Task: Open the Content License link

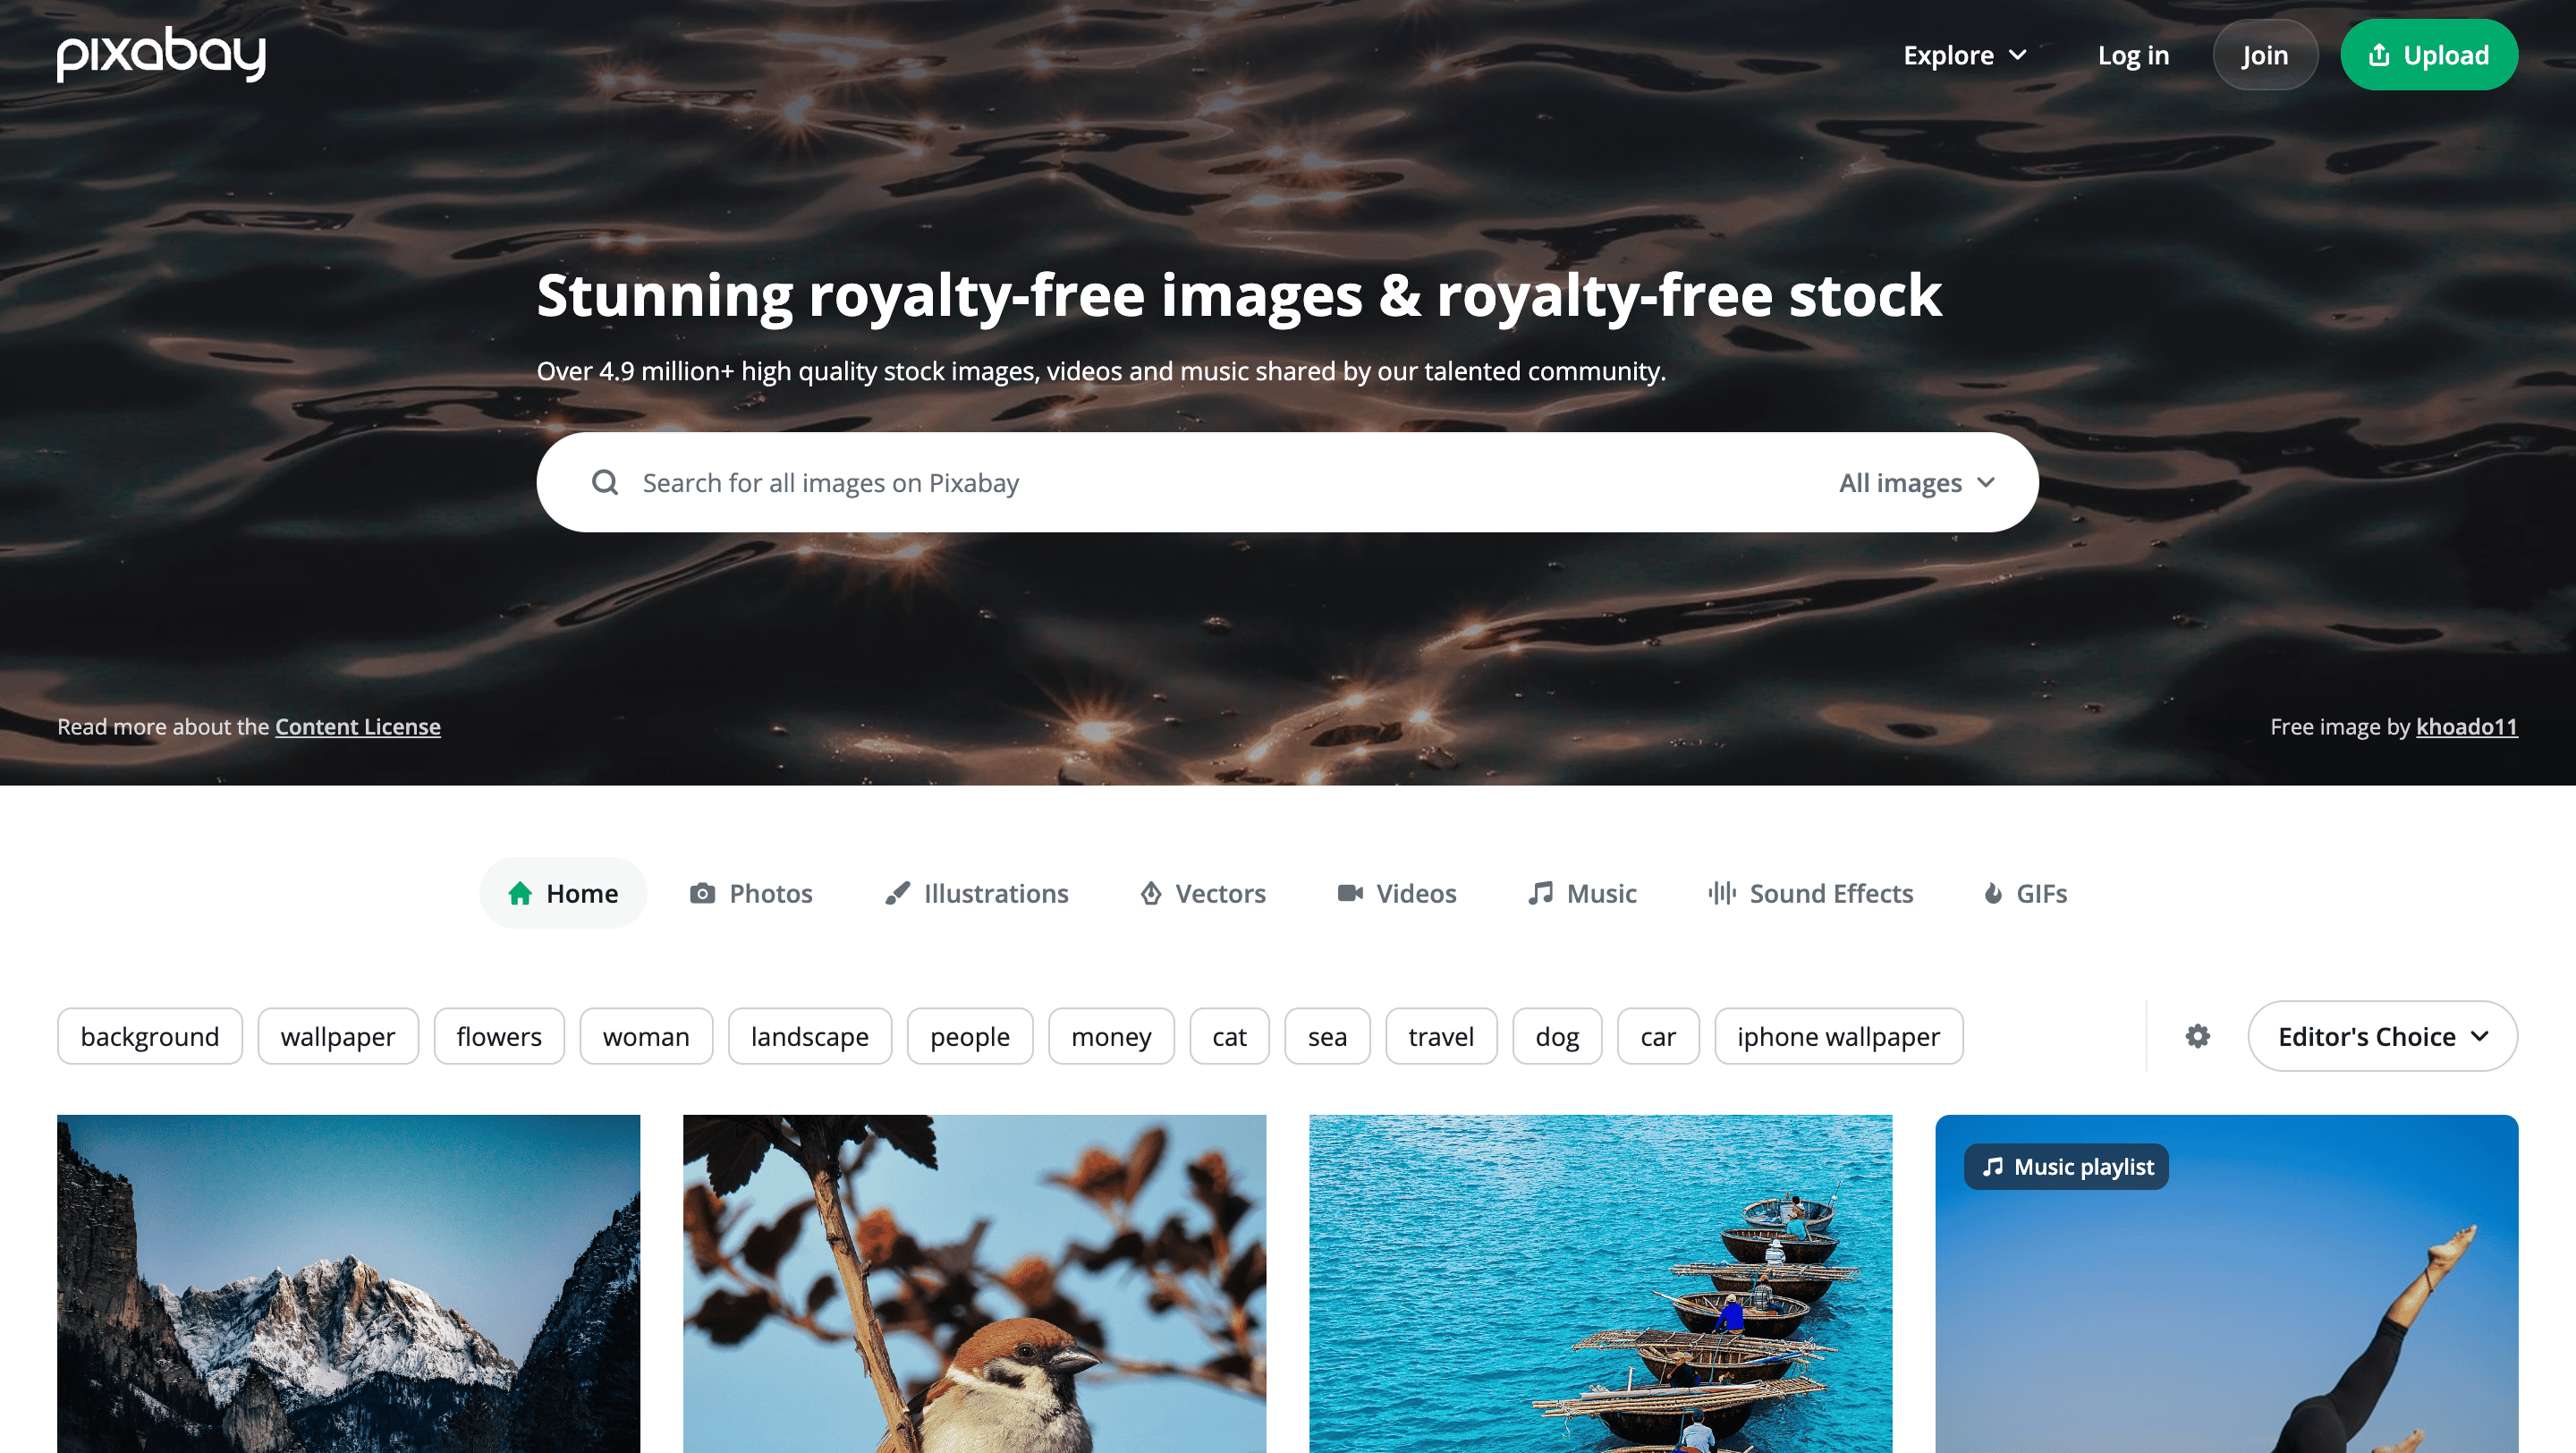Action: pyautogui.click(x=358, y=727)
